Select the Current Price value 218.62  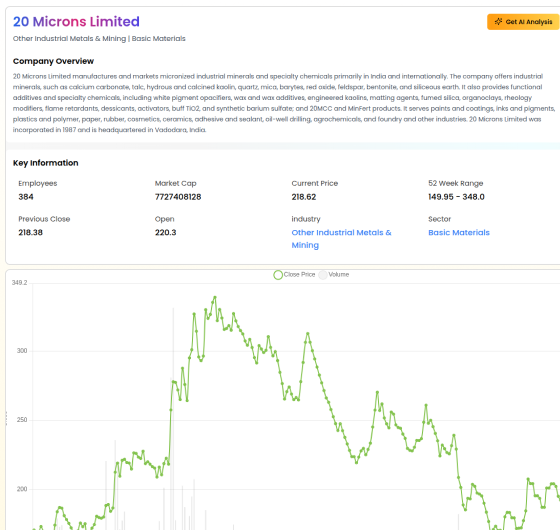pyautogui.click(x=304, y=197)
